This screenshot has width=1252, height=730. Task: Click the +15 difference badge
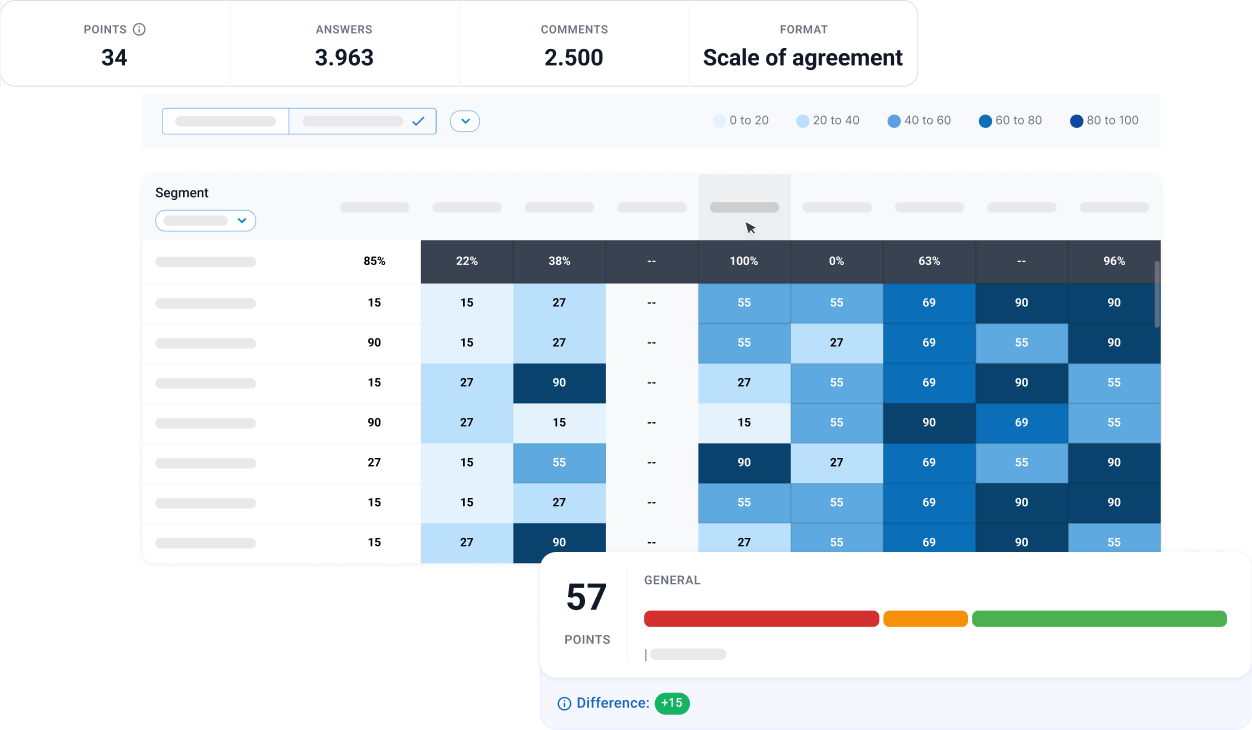(x=672, y=703)
